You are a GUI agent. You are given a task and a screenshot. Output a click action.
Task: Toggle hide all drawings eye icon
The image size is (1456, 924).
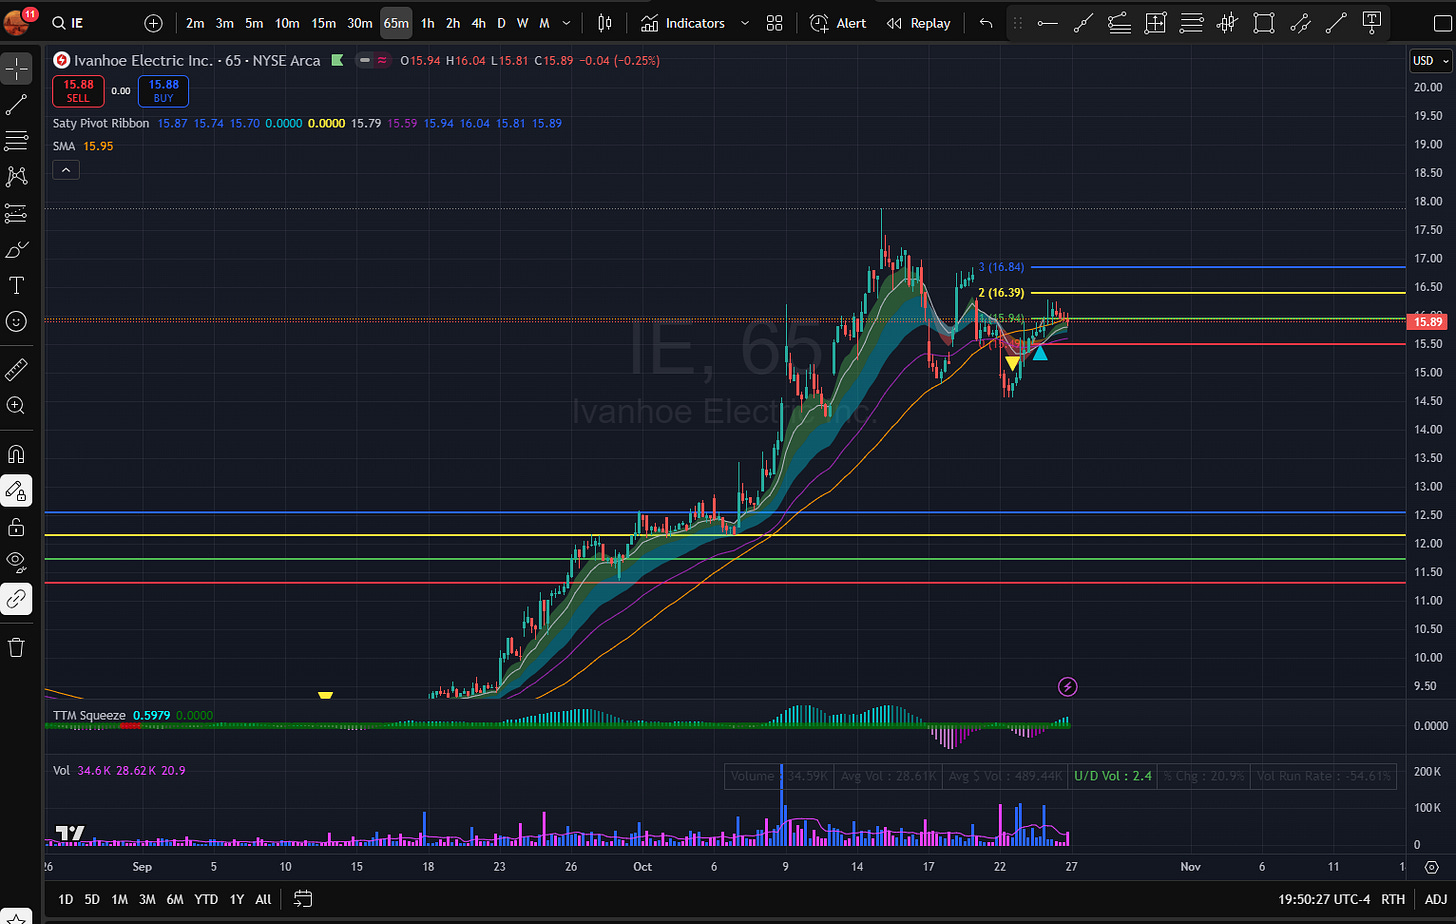[16, 563]
